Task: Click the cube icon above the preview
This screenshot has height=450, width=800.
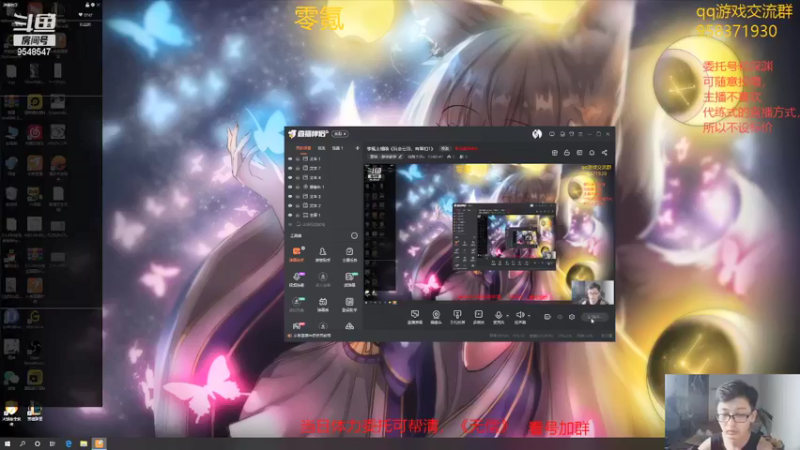Action: point(555,153)
